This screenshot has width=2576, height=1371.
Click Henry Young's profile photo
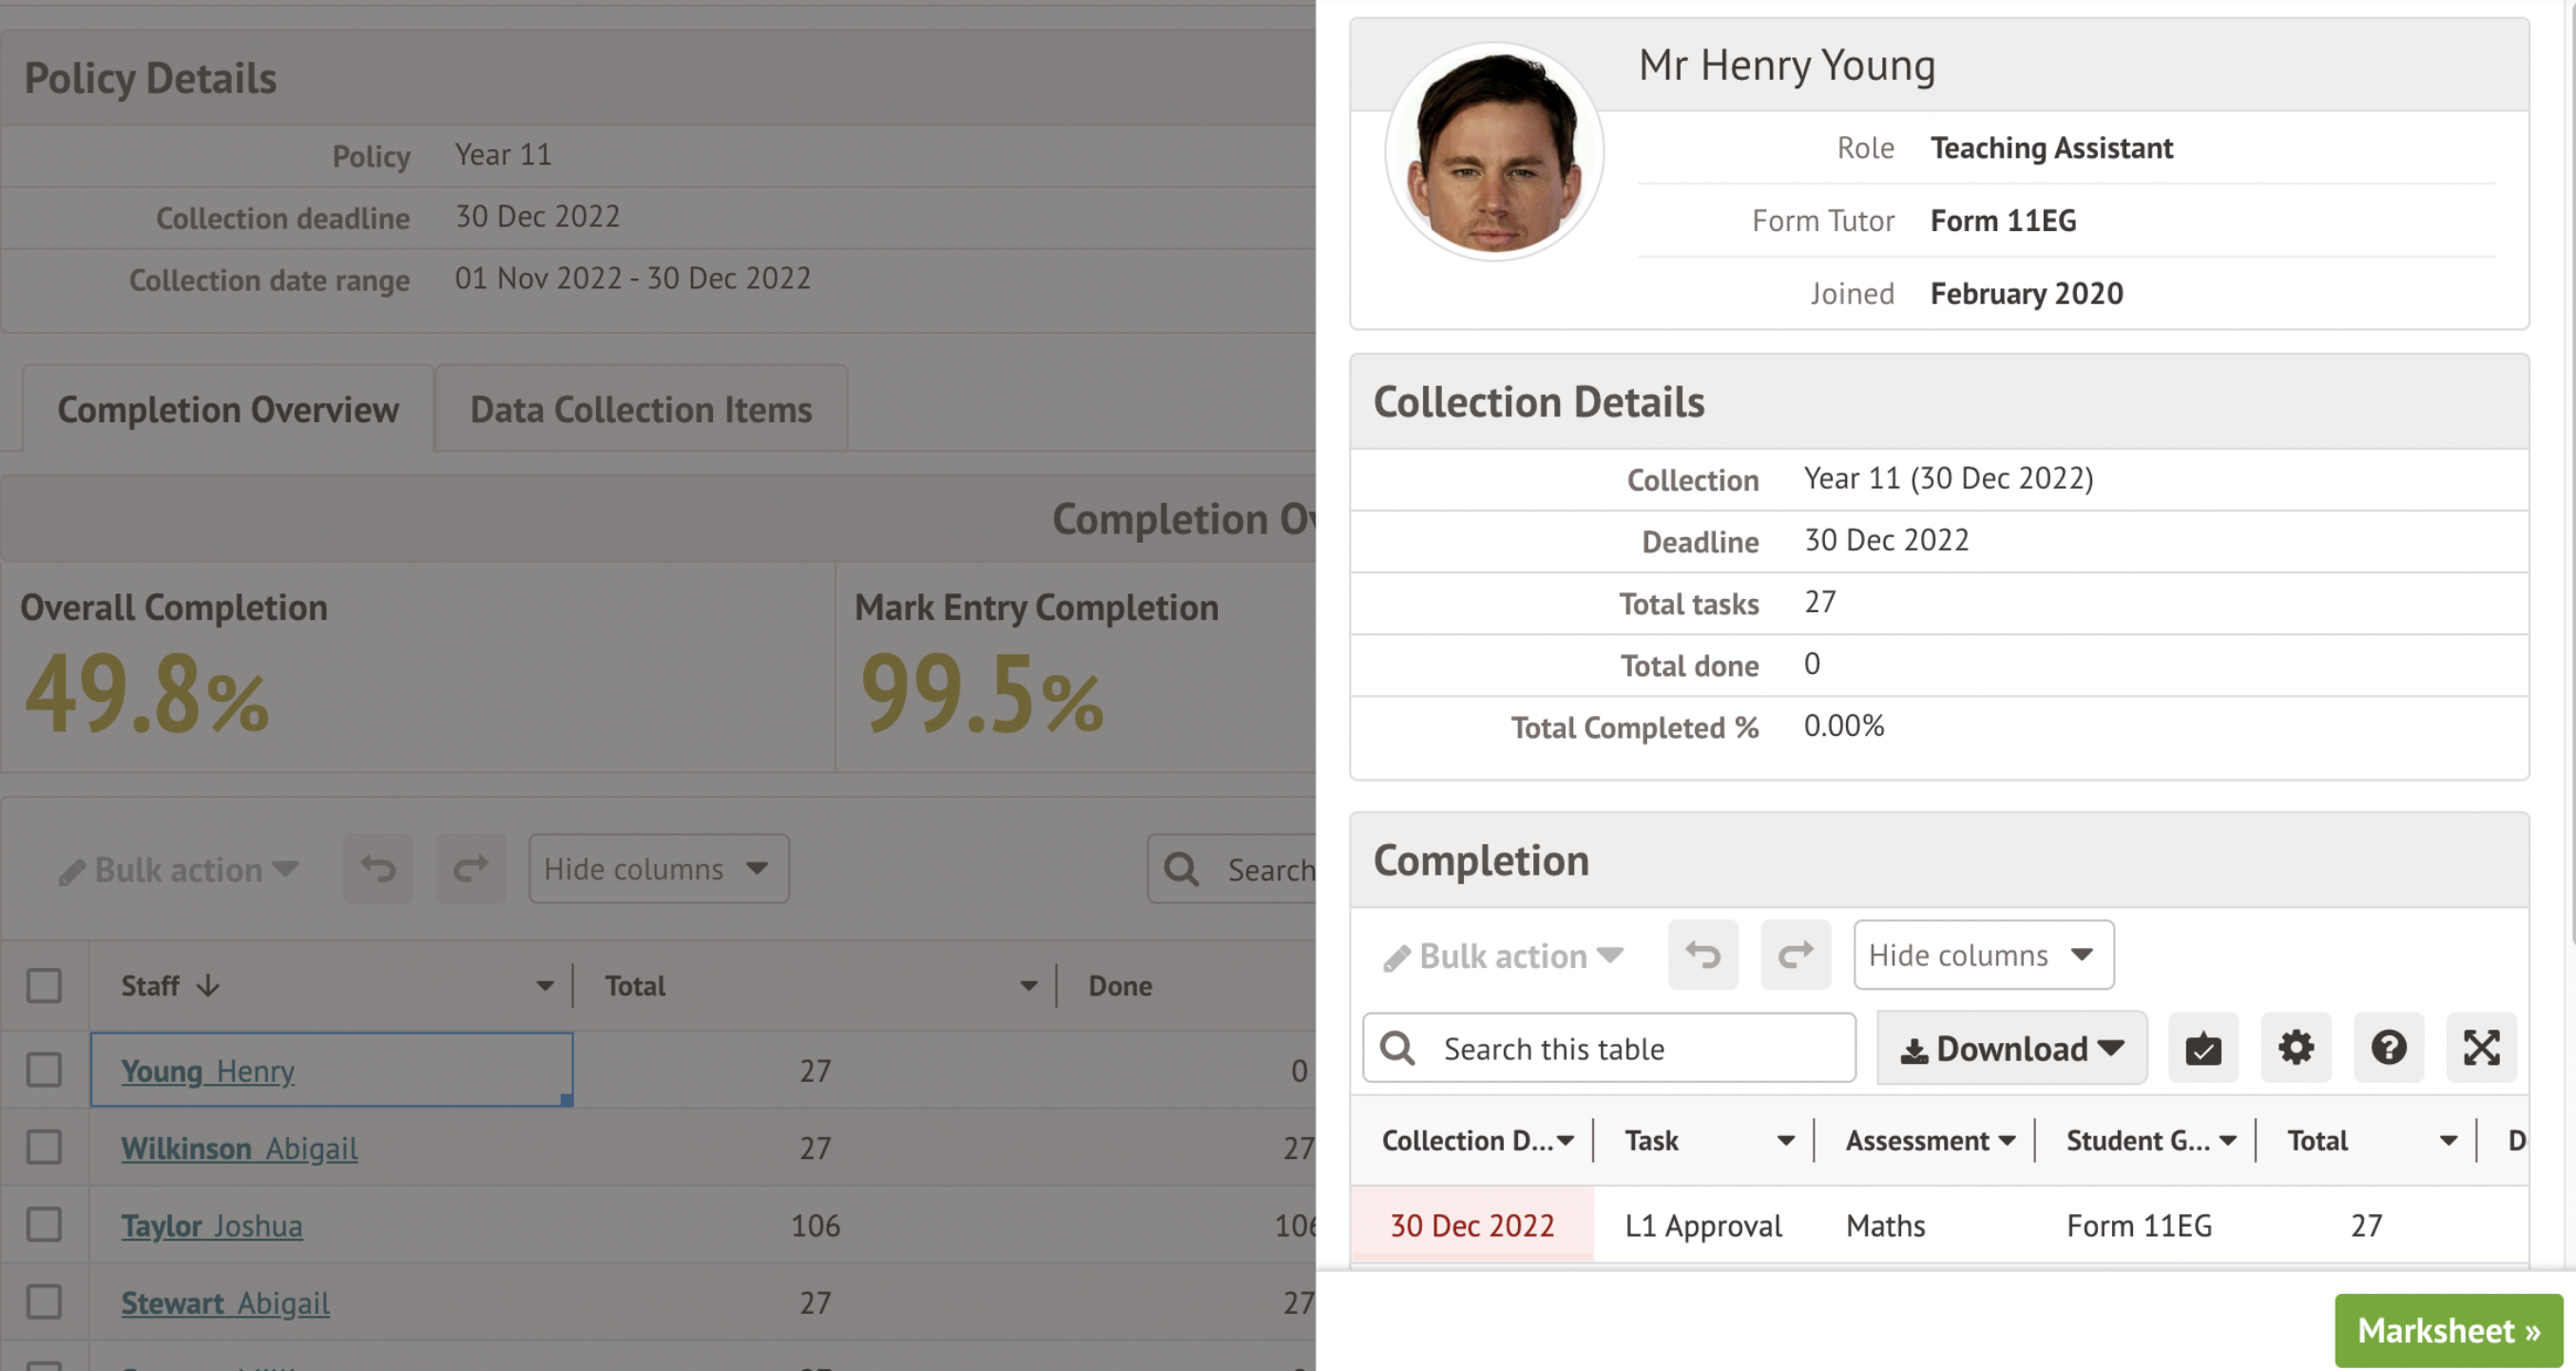(1494, 152)
